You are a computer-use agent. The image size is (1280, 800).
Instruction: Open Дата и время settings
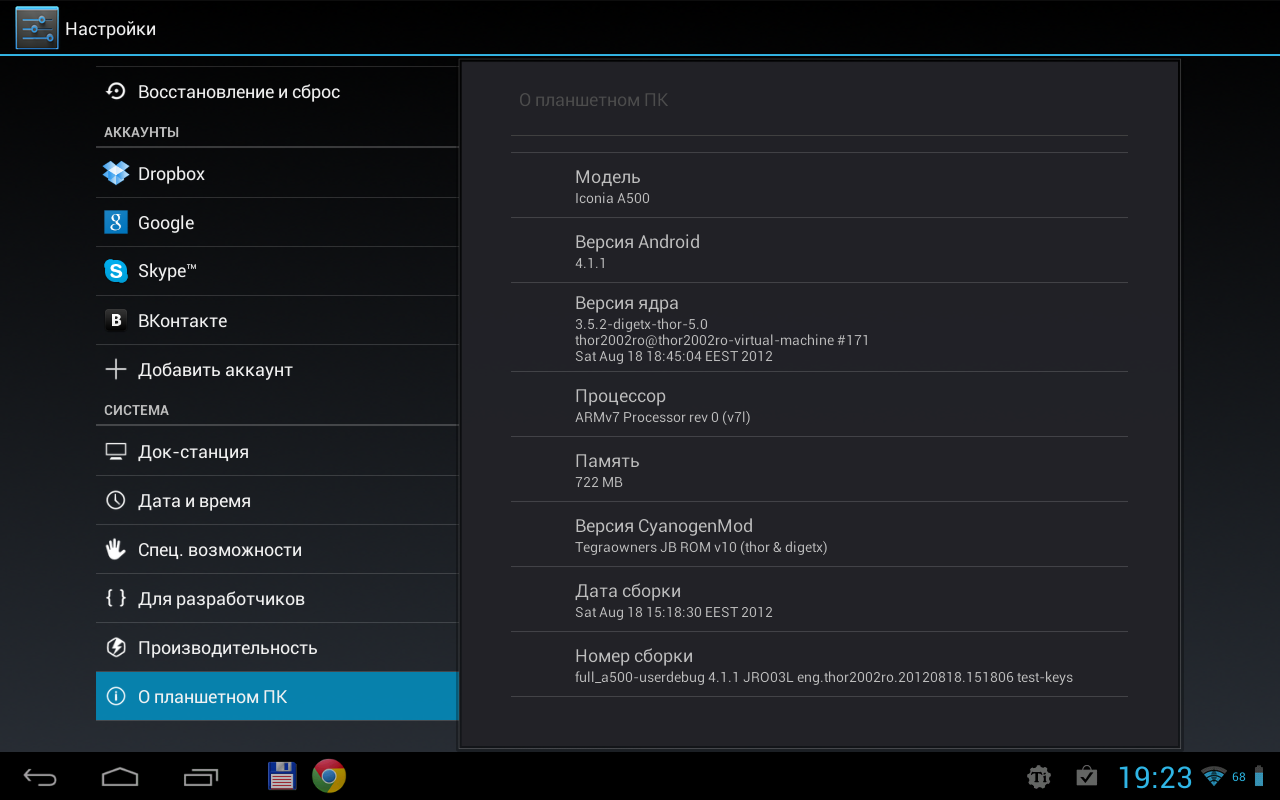[x=277, y=500]
